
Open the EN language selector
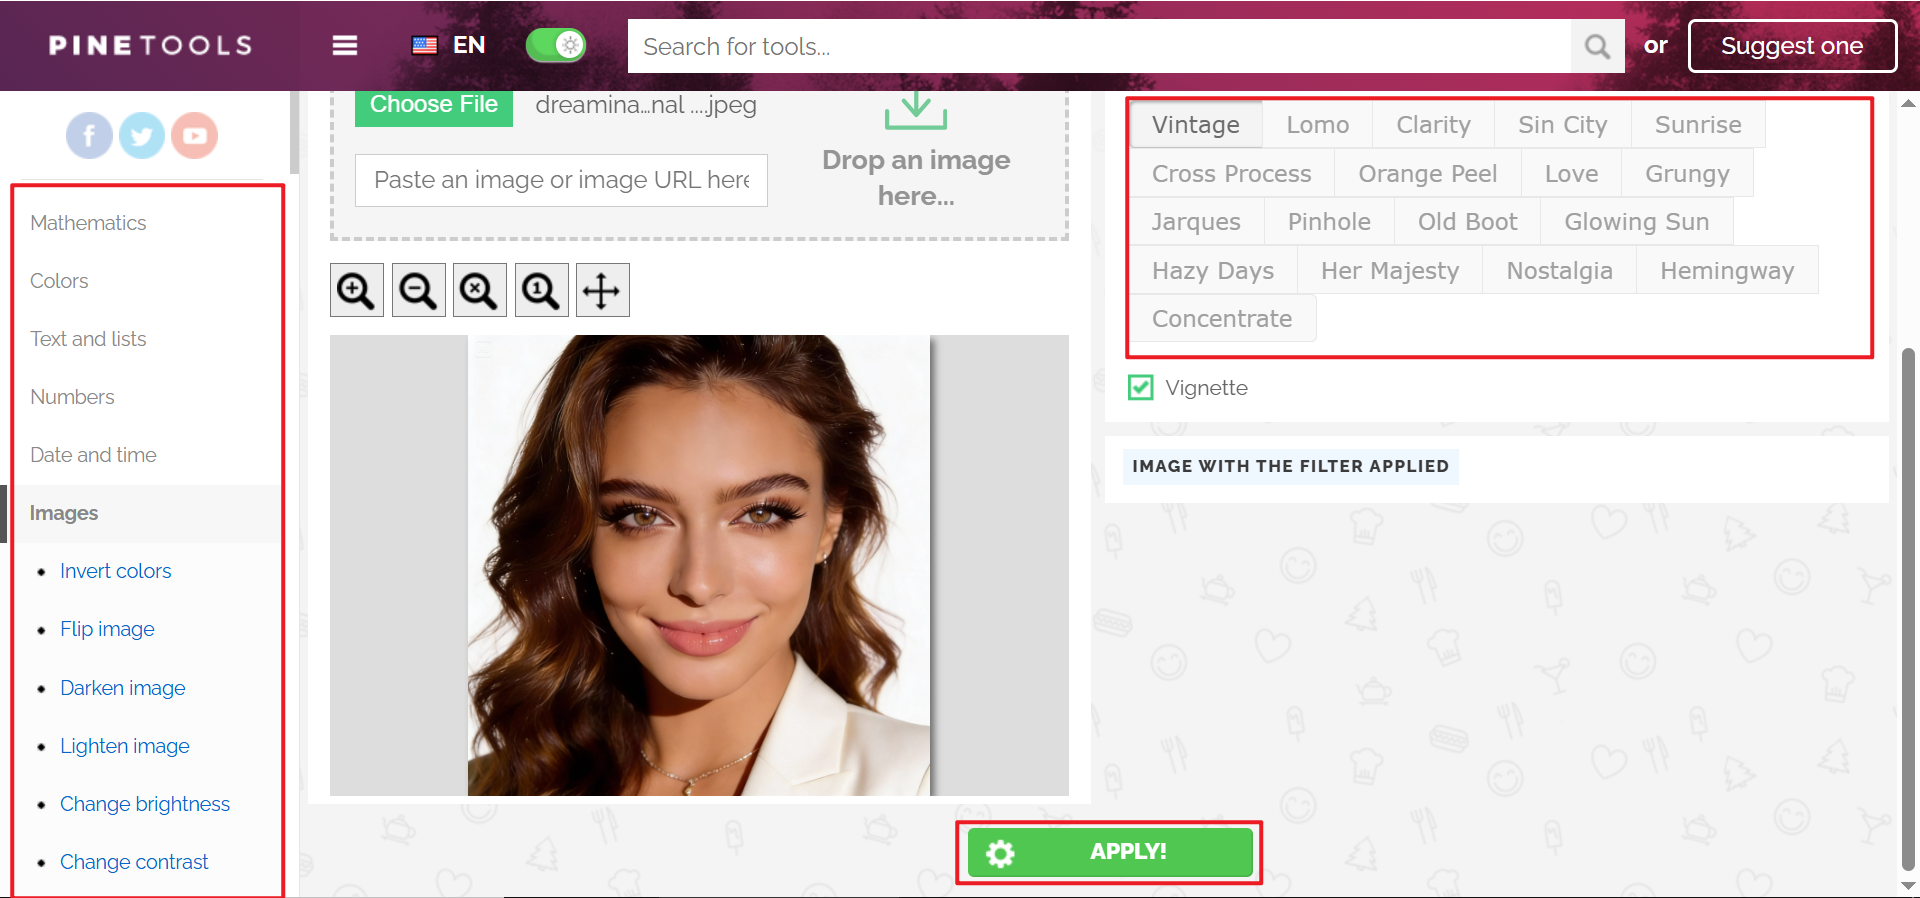pos(469,45)
